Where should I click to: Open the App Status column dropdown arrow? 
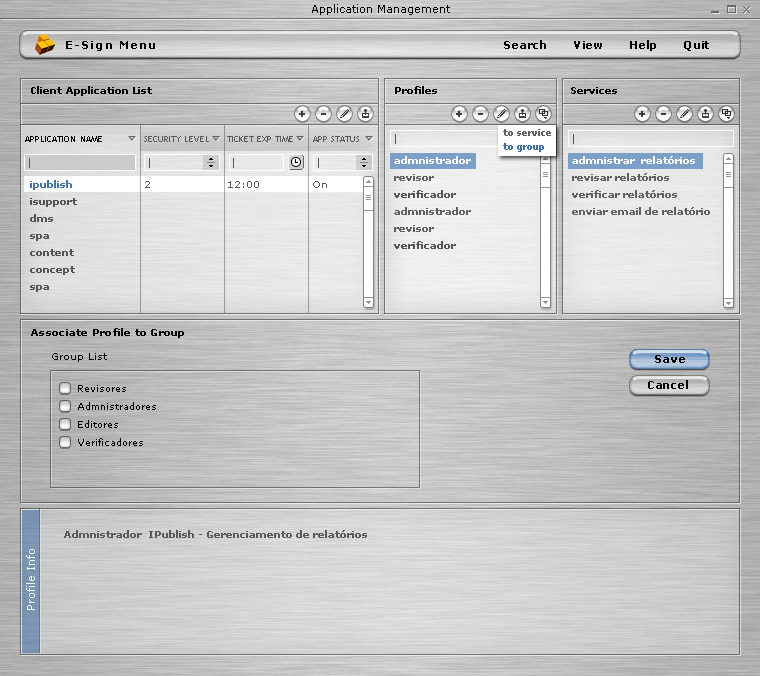[x=368, y=139]
